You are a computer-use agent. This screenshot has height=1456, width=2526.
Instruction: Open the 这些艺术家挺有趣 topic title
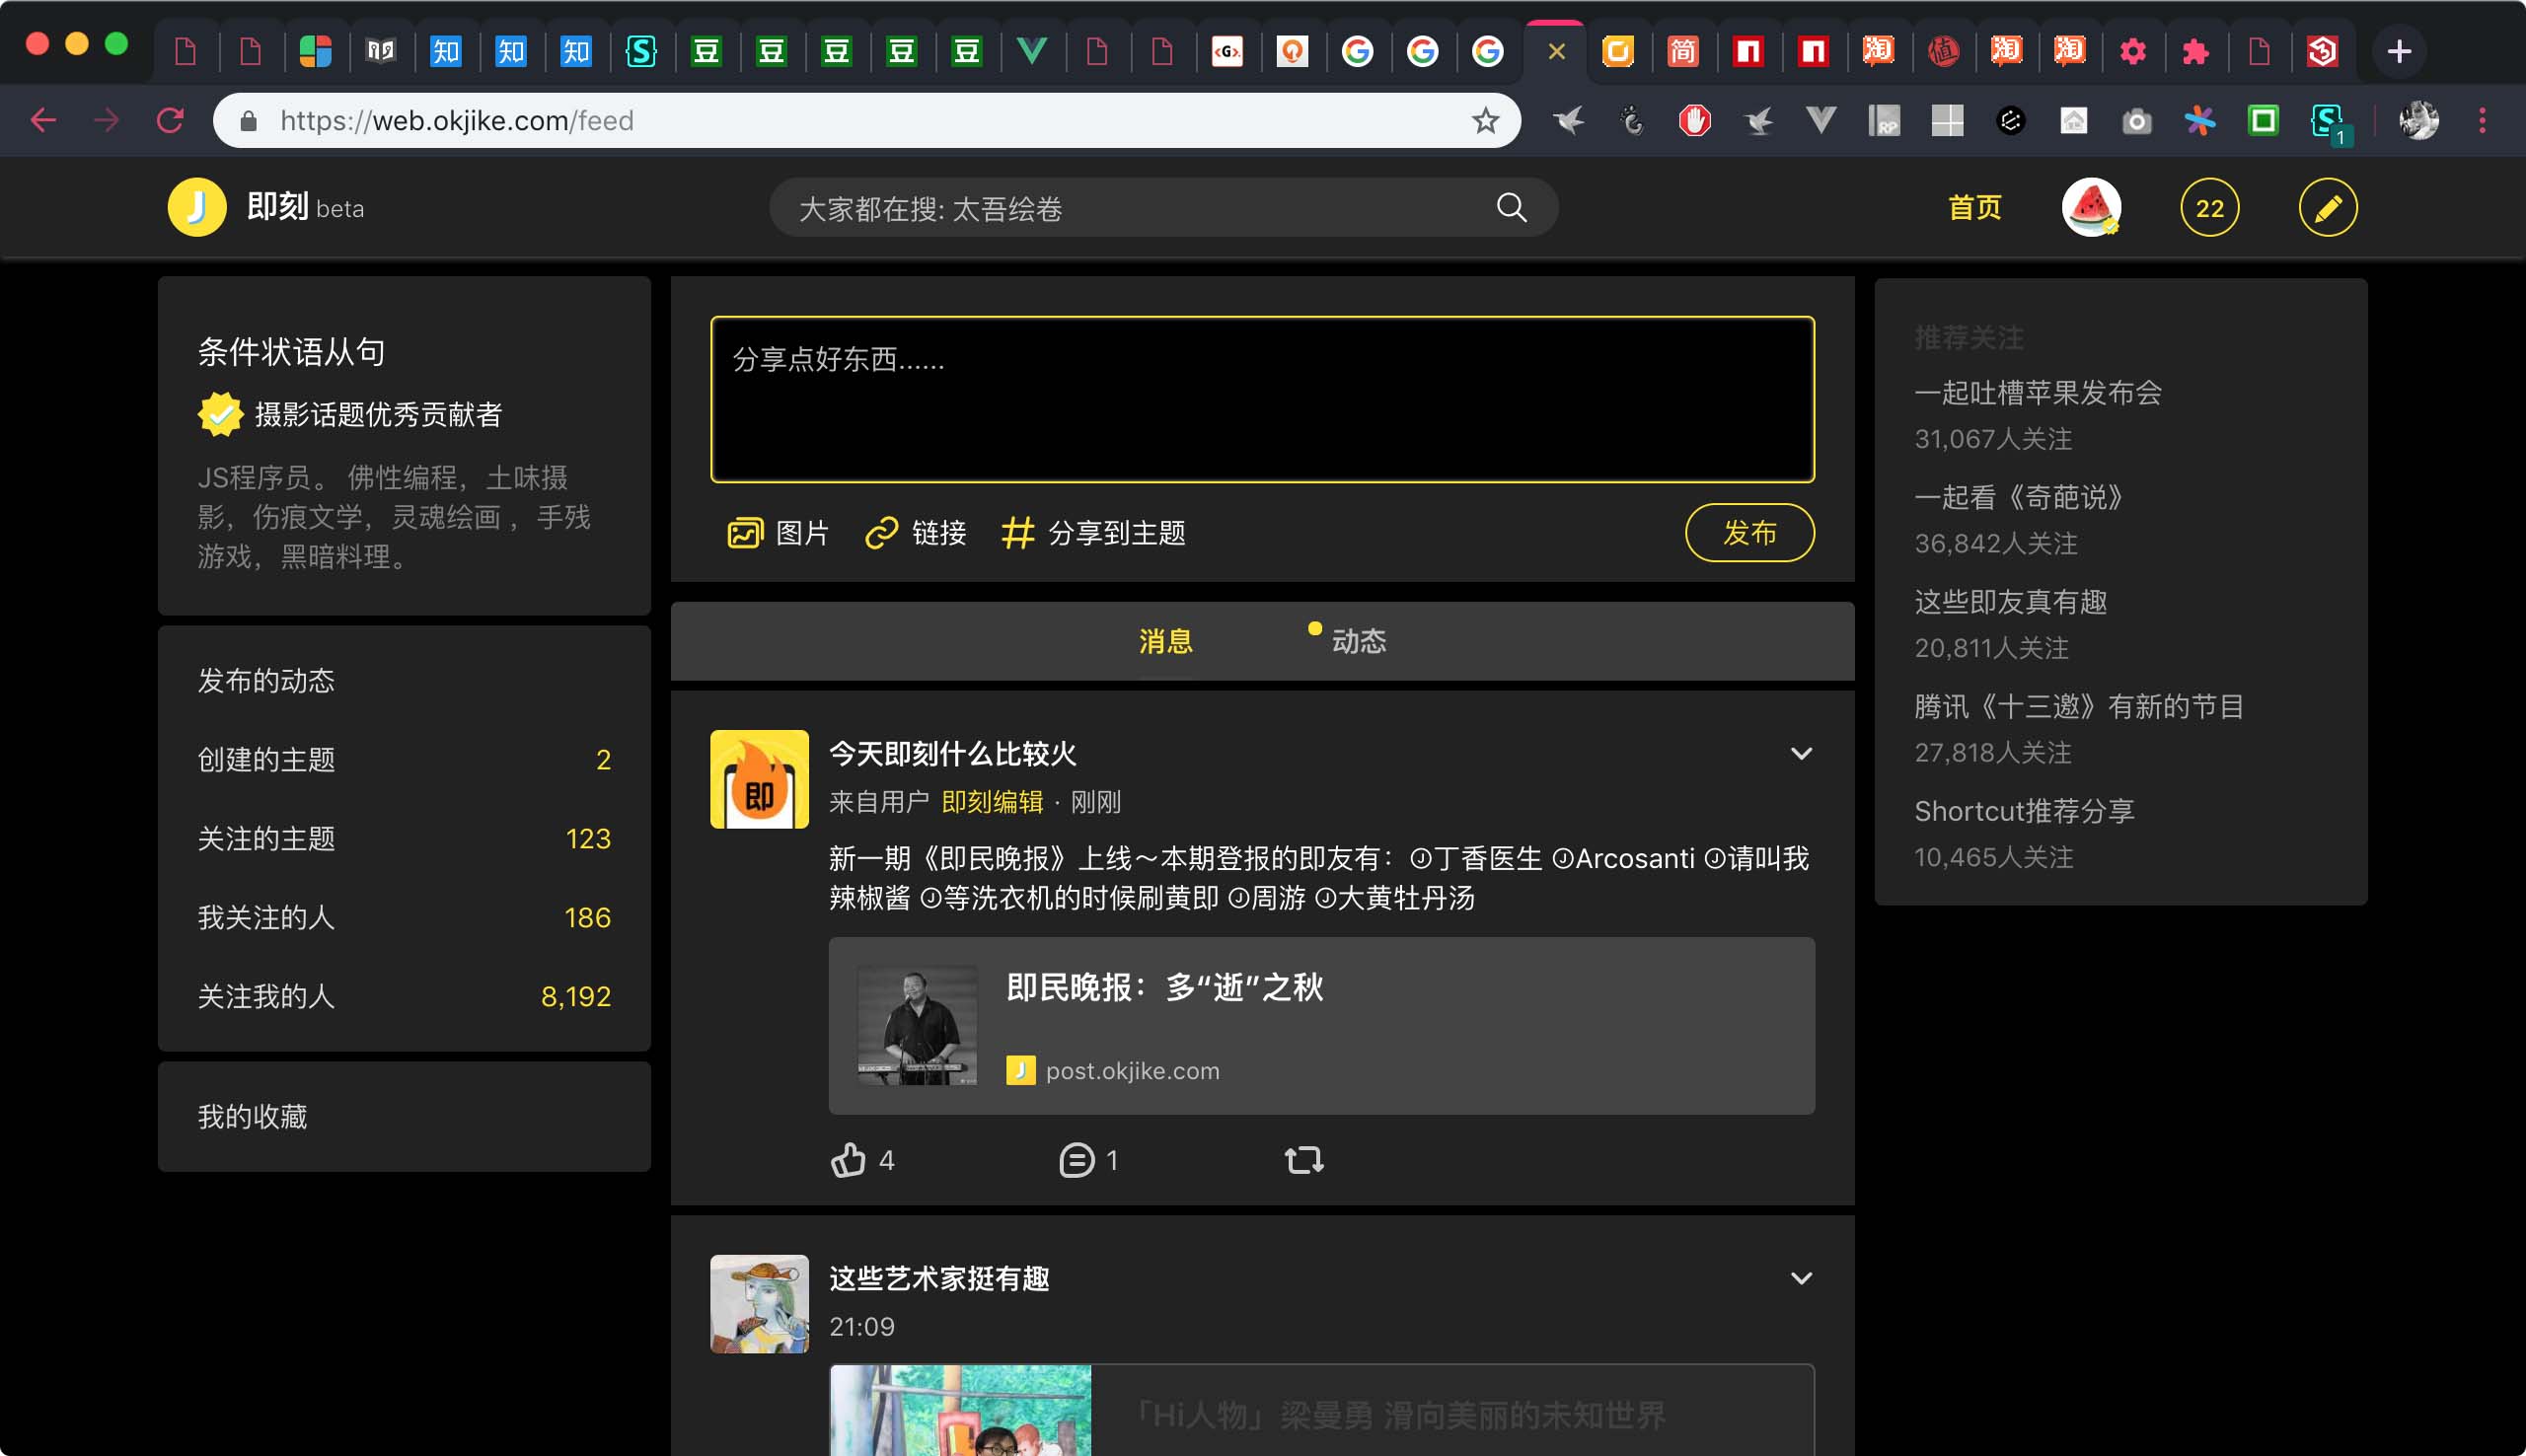click(x=939, y=1279)
